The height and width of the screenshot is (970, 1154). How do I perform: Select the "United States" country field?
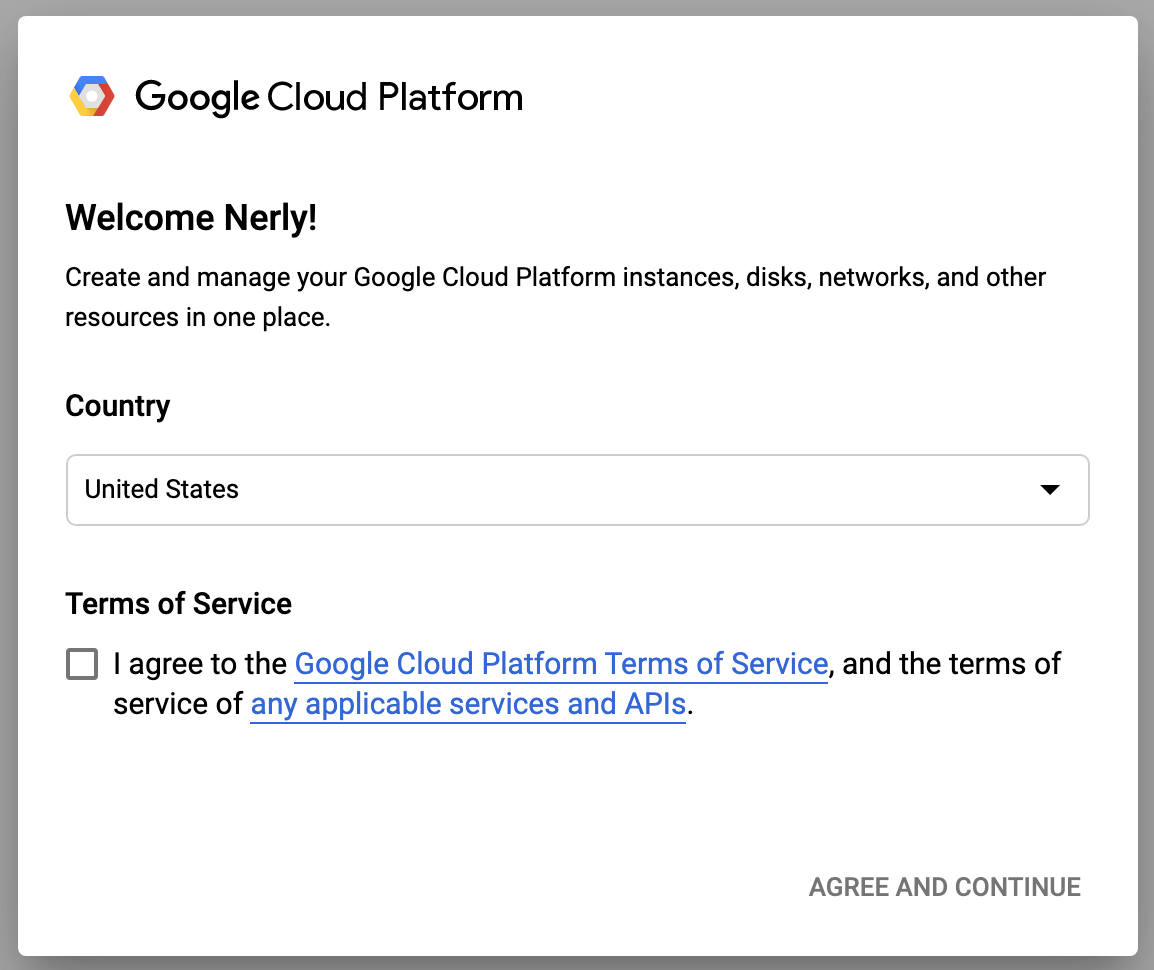coord(162,490)
